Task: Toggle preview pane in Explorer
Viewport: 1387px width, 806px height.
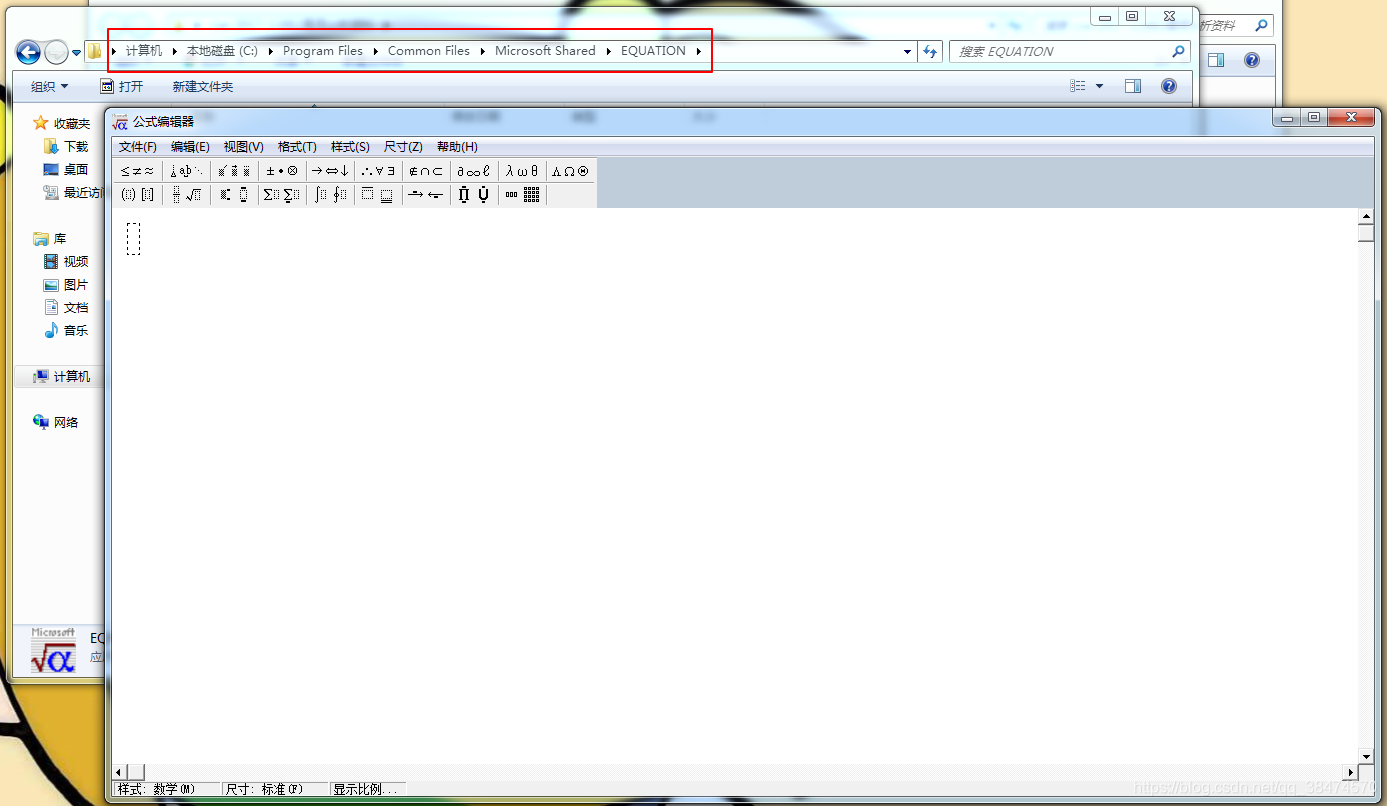Action: [1133, 87]
